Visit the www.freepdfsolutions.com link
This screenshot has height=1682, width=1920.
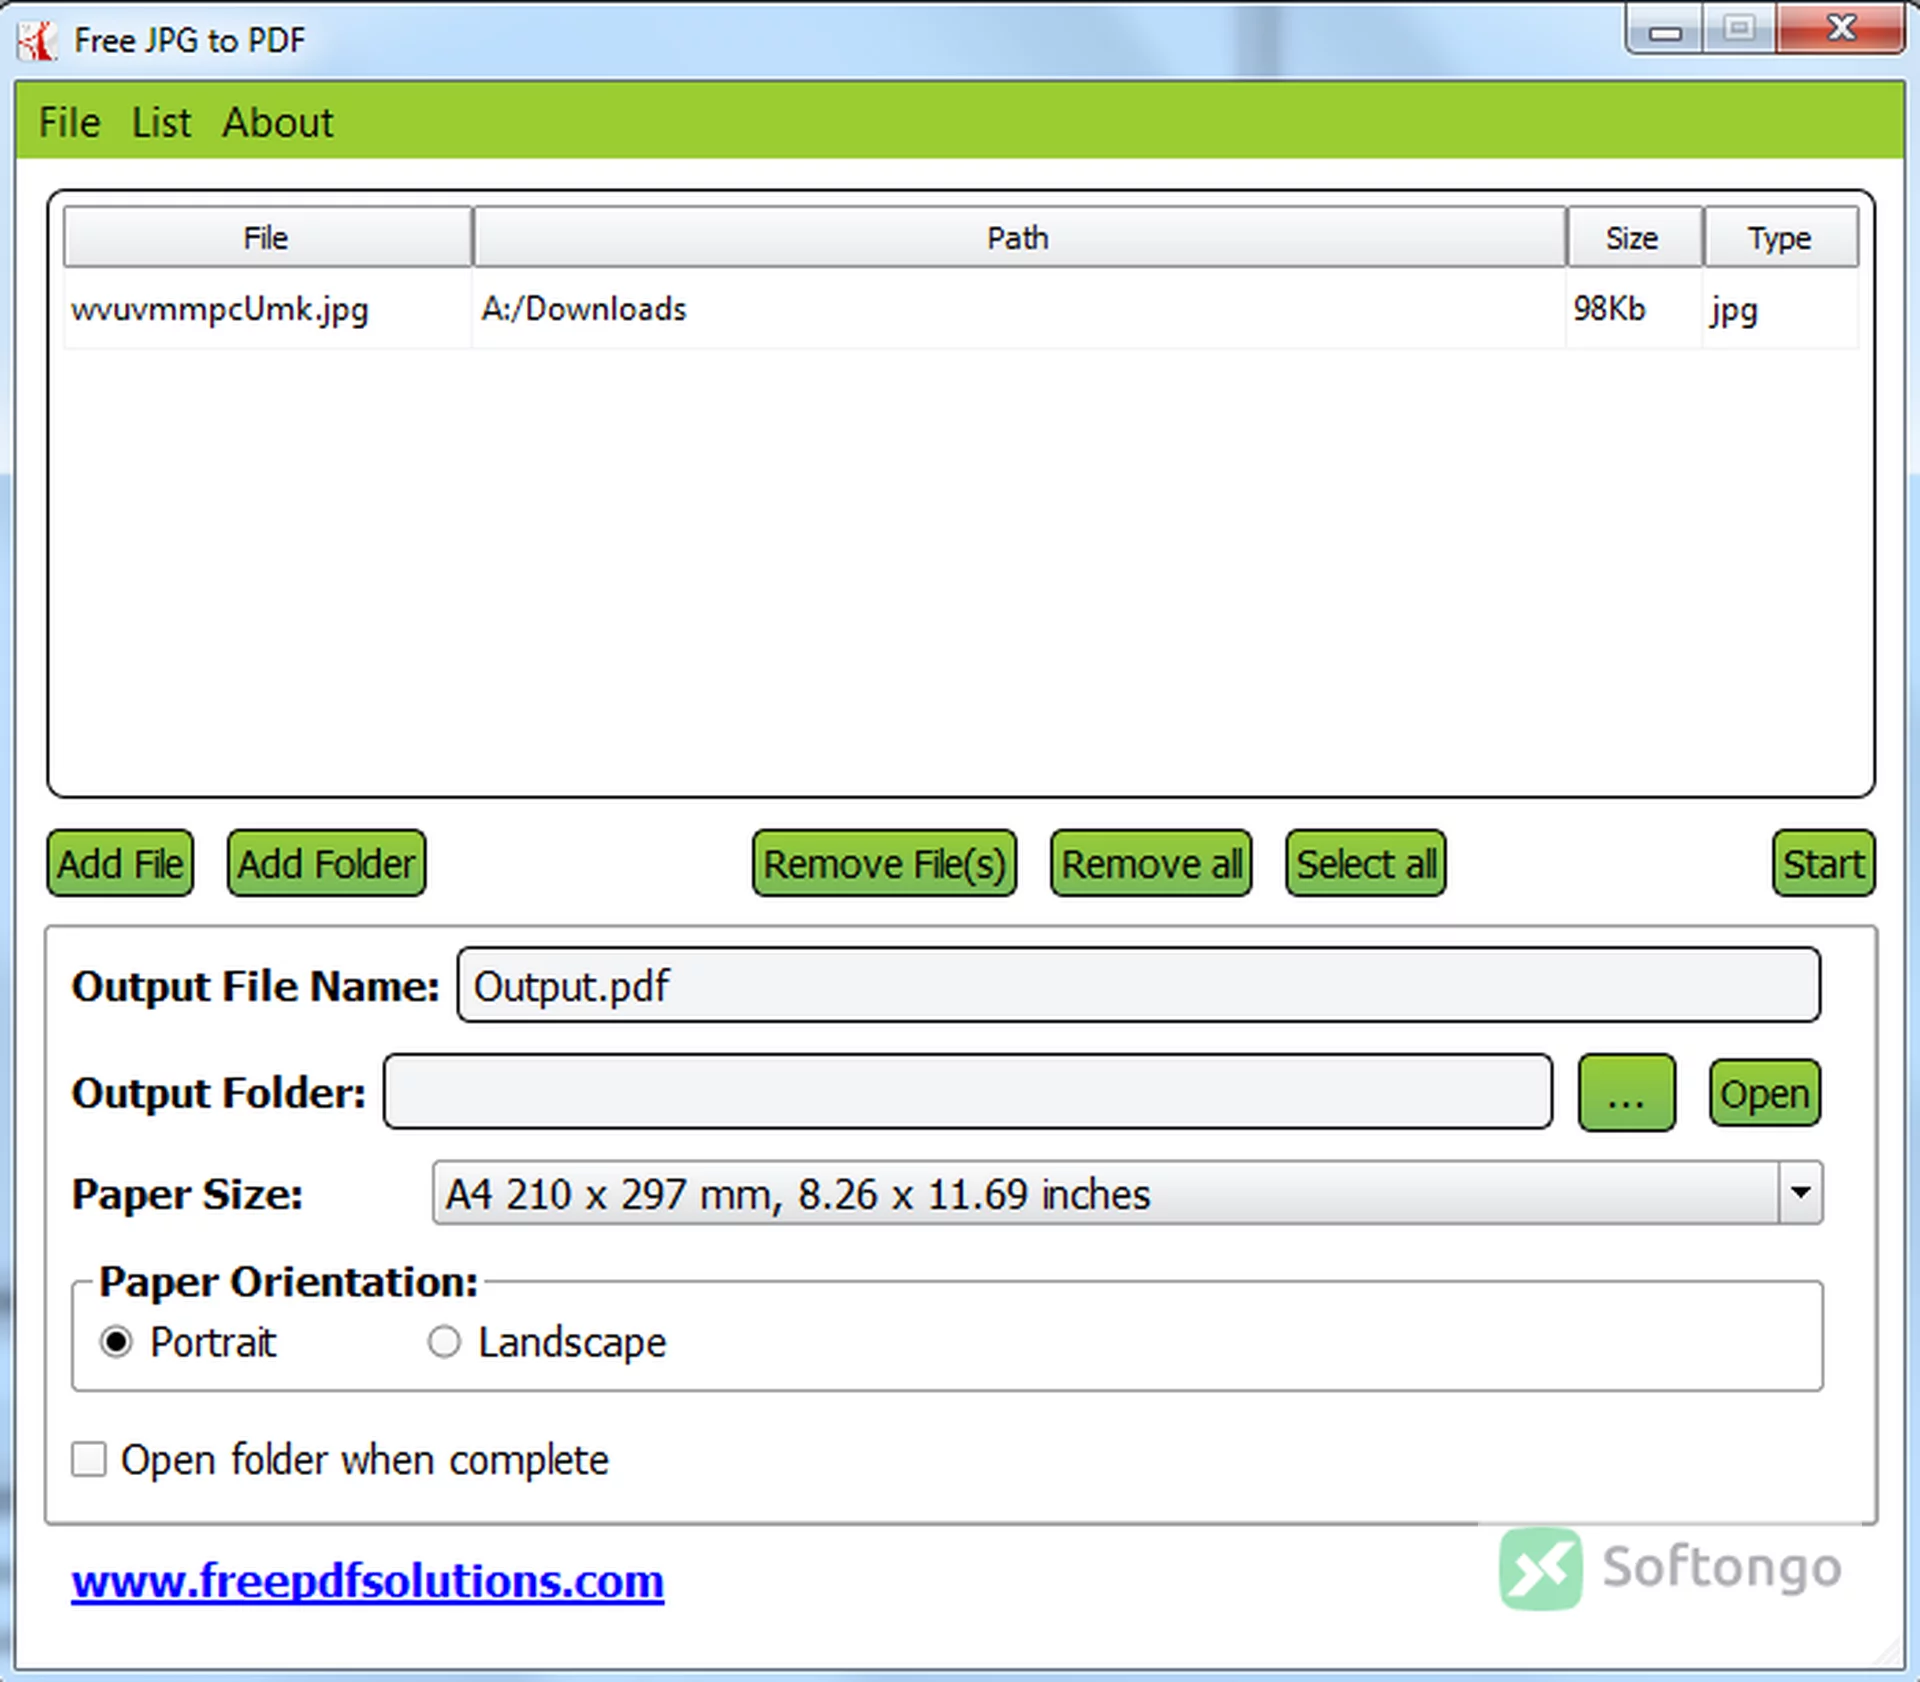click(367, 1581)
